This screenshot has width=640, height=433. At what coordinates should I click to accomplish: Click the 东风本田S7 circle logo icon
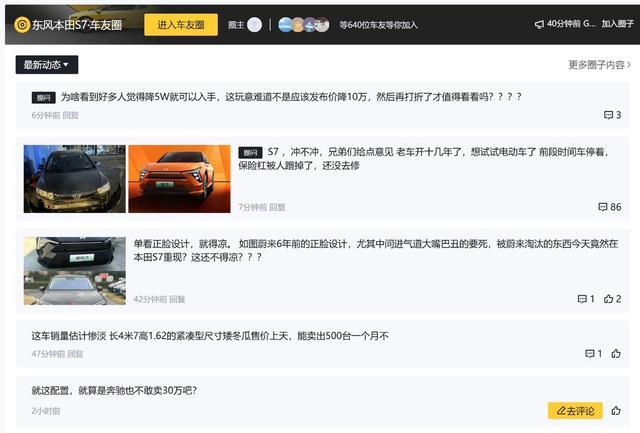point(22,25)
